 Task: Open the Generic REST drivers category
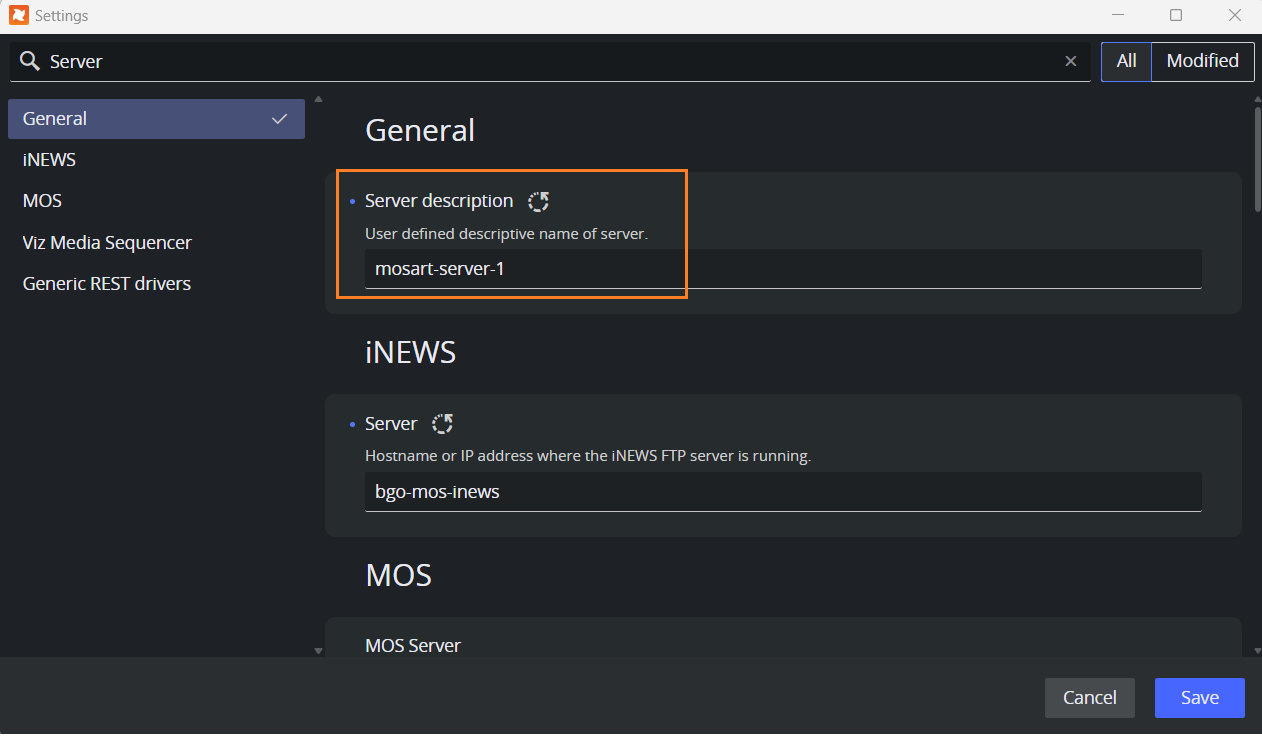[107, 284]
